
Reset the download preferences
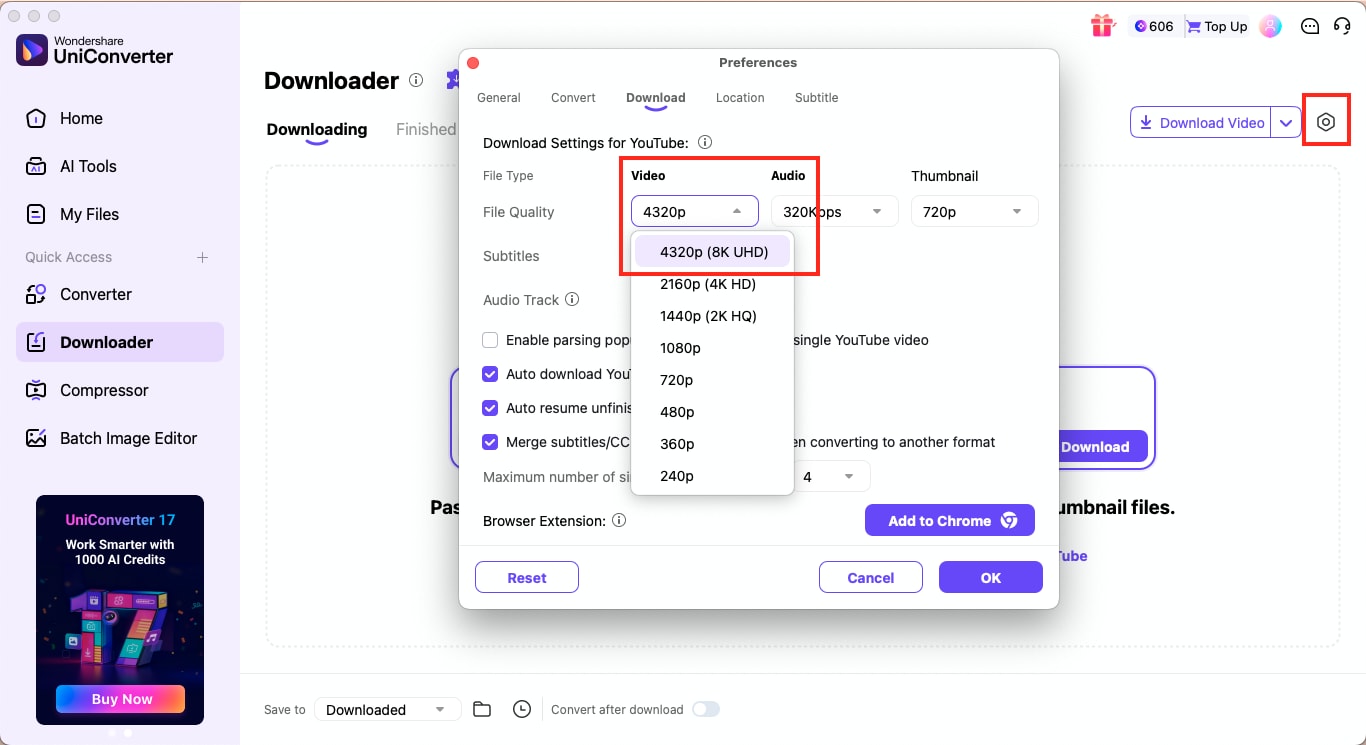(526, 577)
